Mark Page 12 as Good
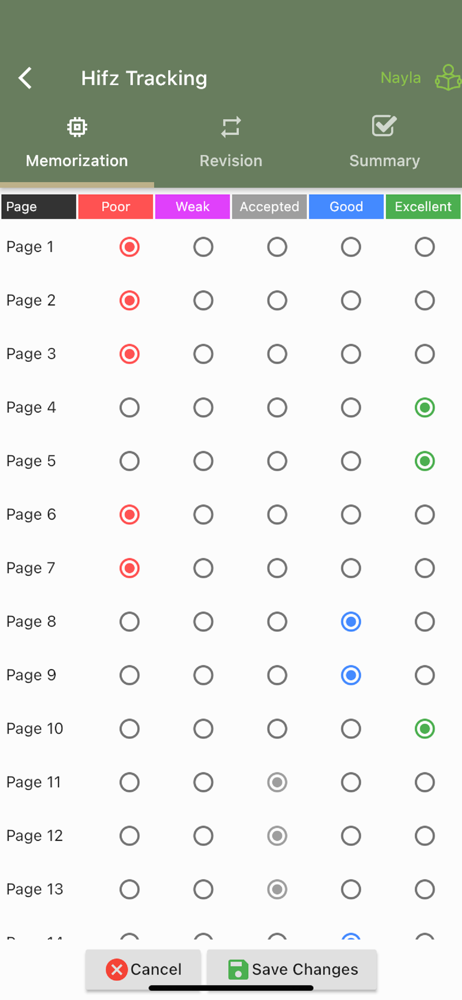462x1000 pixels. pos(351,836)
